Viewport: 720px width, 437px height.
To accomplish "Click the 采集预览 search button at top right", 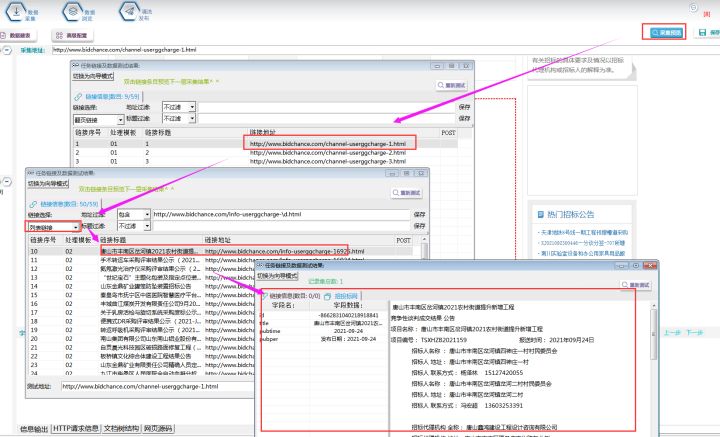I will 666,33.
